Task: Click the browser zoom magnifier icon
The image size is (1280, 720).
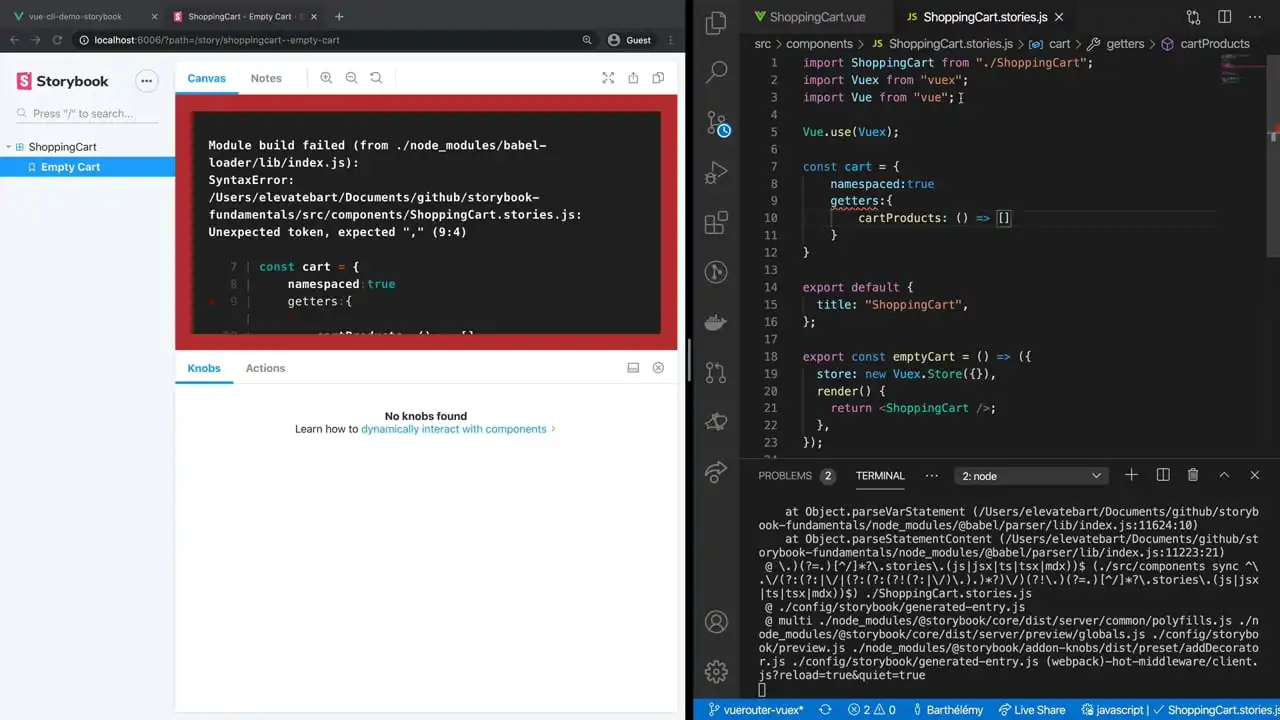Action: [x=587, y=40]
